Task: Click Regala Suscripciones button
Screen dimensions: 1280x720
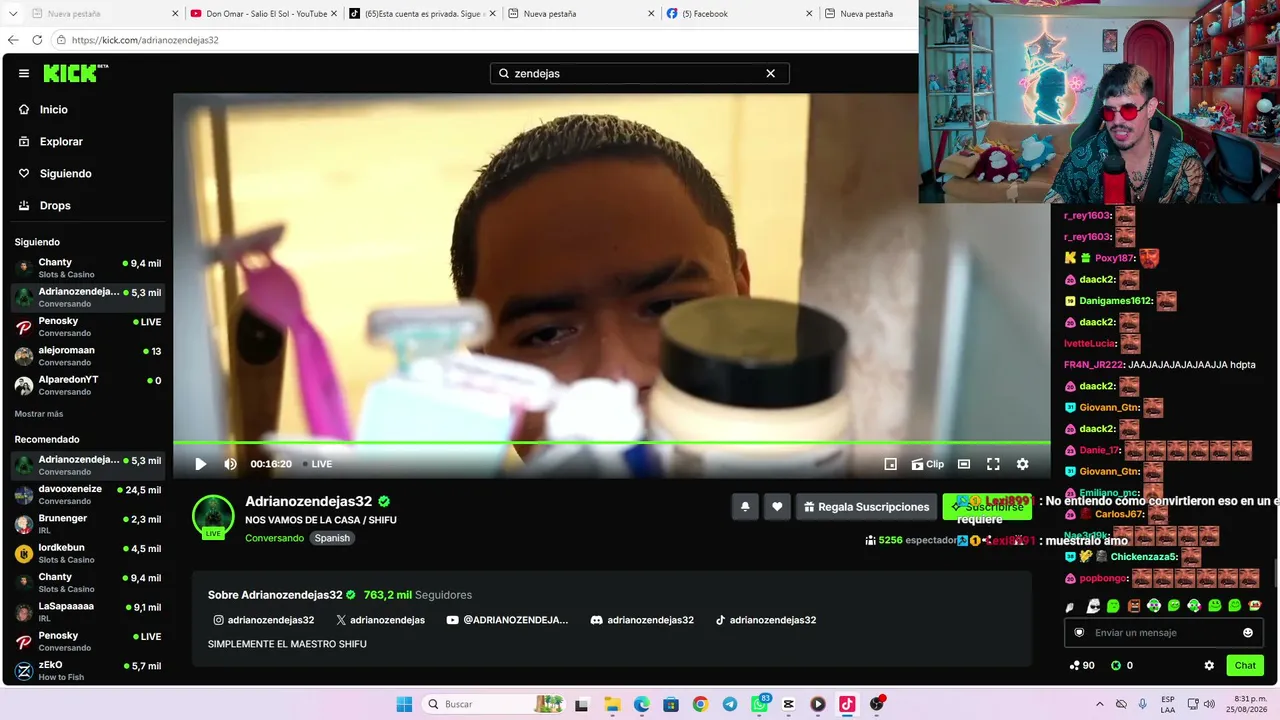Action: pos(866,507)
